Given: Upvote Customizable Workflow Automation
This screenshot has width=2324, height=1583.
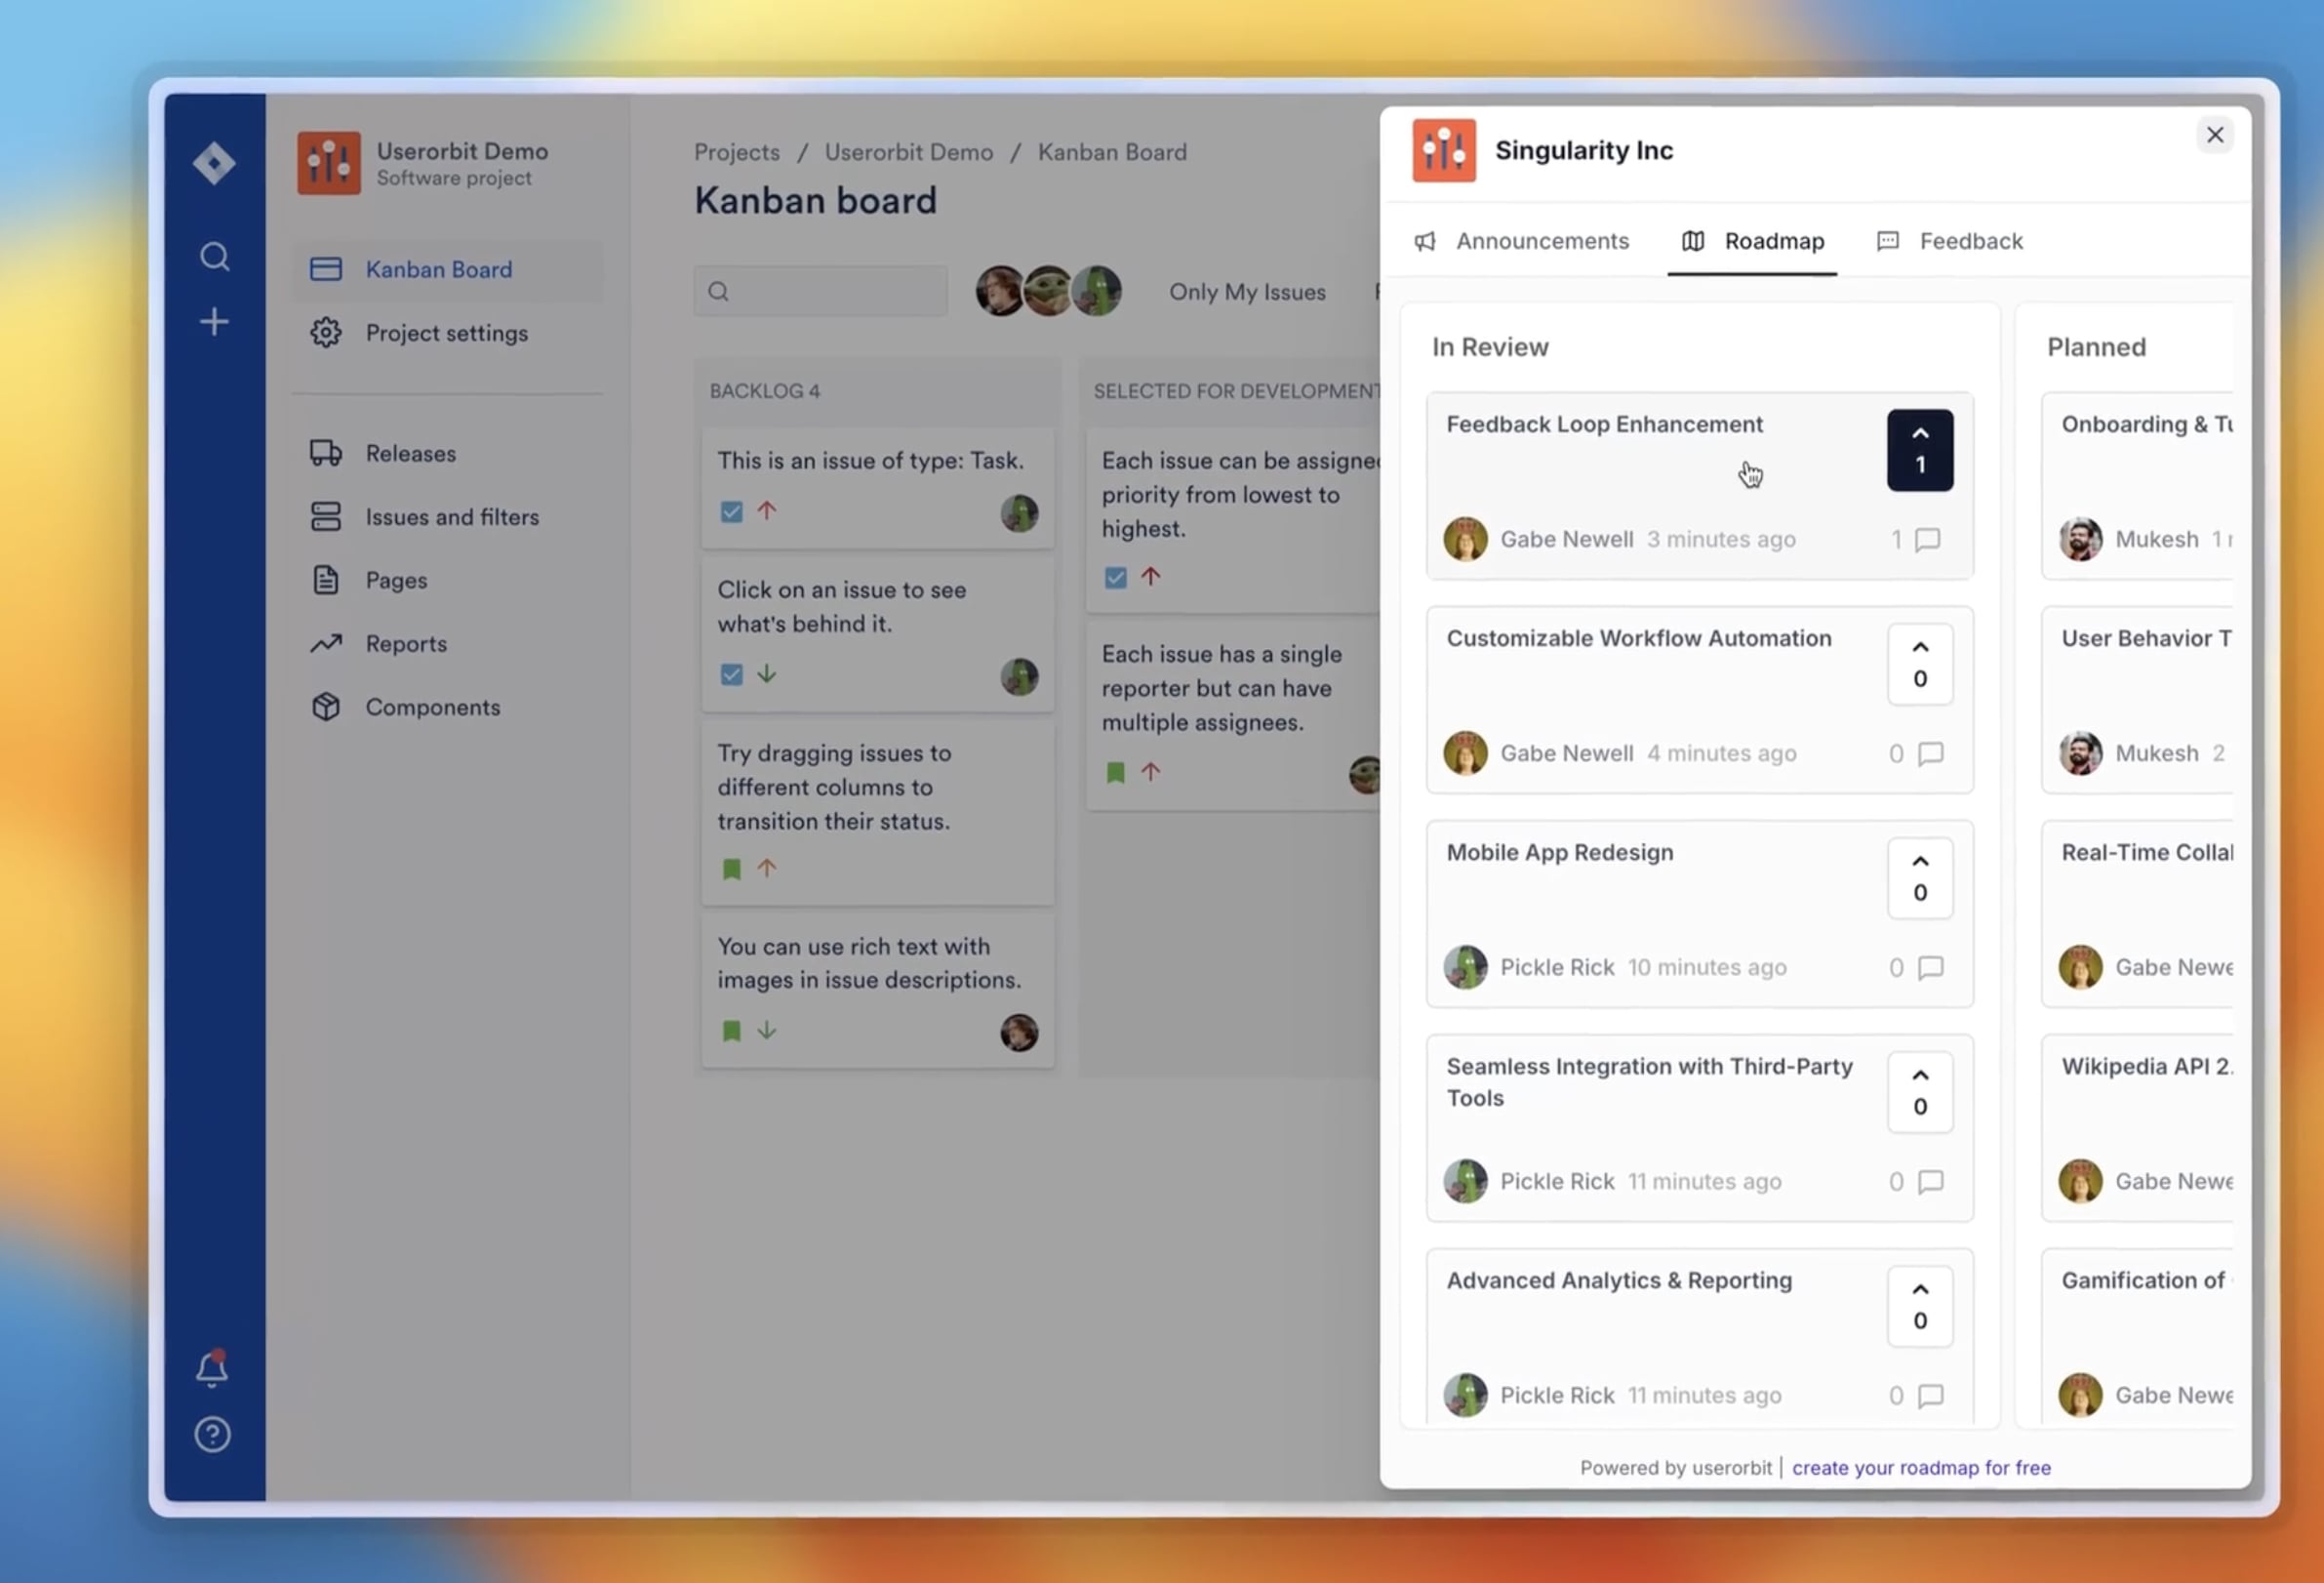Looking at the screenshot, I should [x=1920, y=664].
